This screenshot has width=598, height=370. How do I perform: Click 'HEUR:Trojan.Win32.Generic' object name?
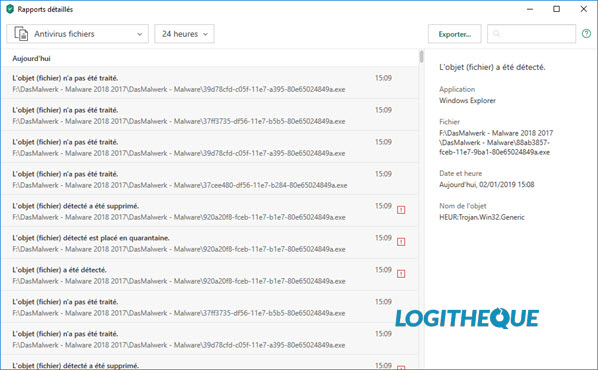482,217
